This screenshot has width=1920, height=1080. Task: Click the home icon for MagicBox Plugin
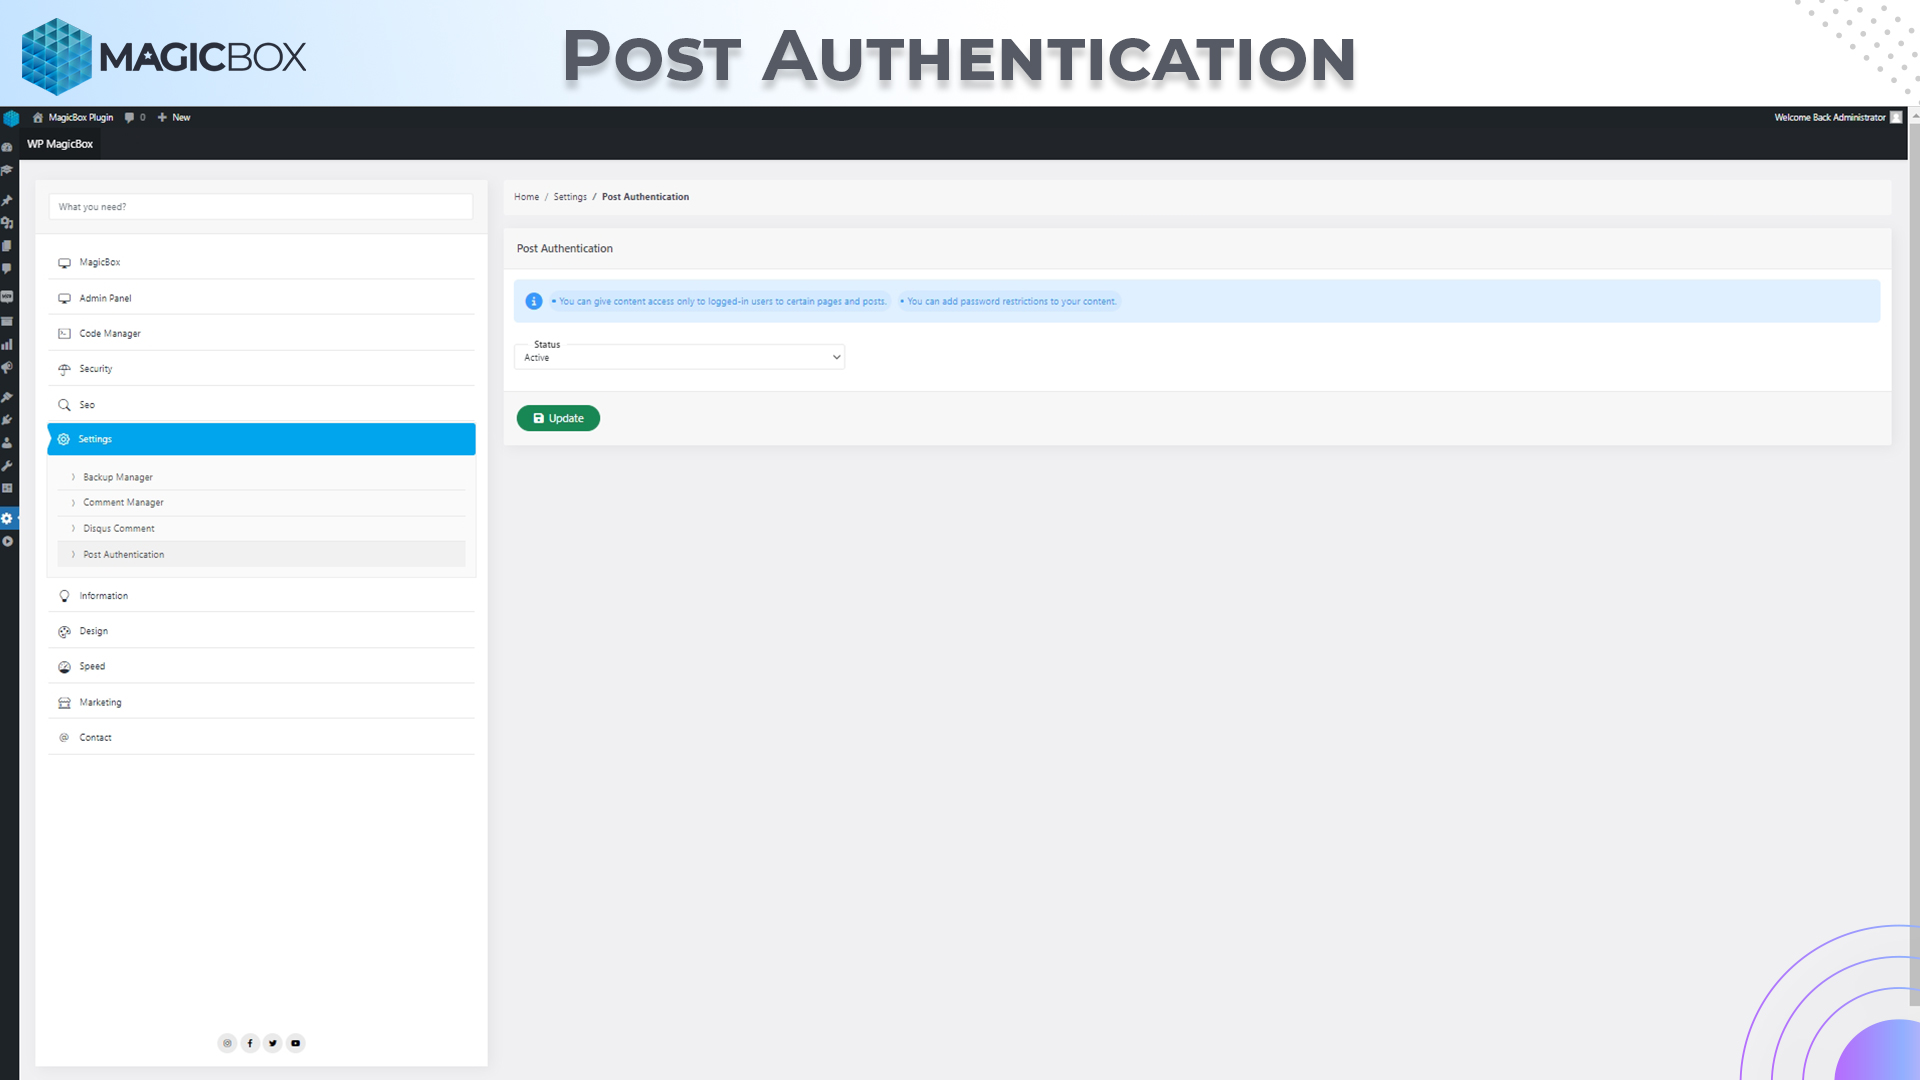[x=38, y=117]
